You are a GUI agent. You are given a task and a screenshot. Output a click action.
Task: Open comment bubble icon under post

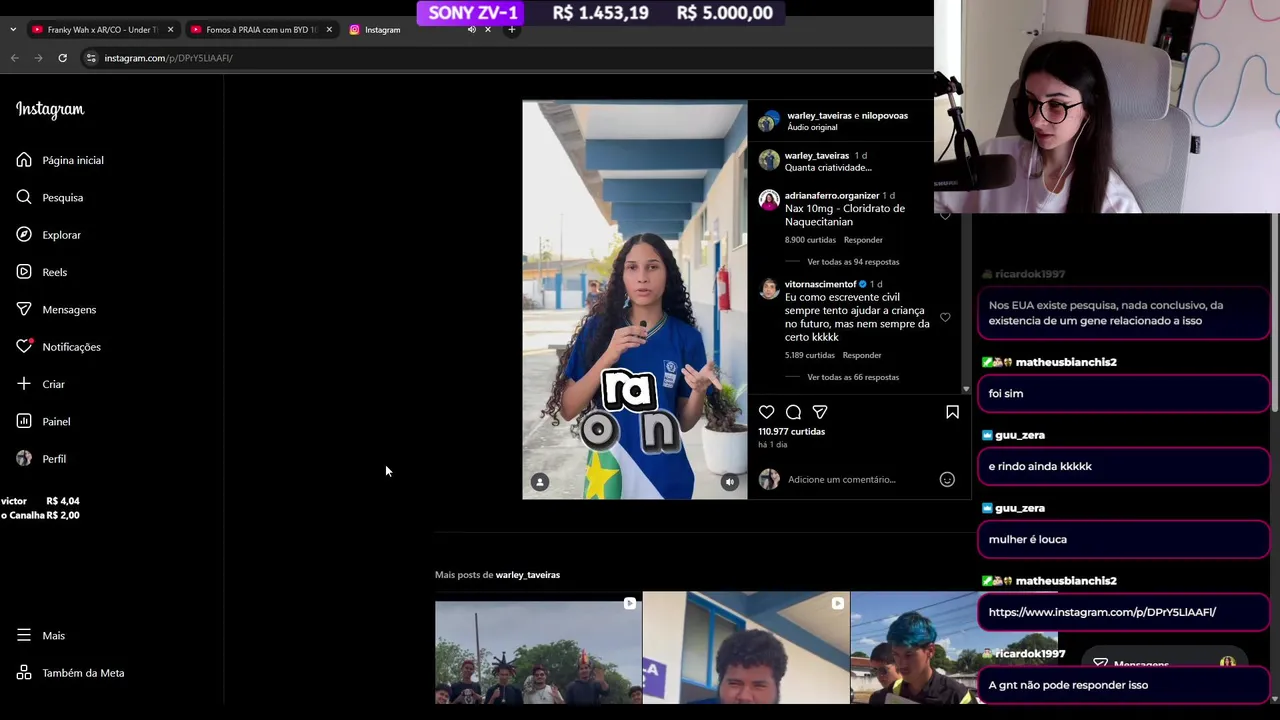tap(793, 412)
